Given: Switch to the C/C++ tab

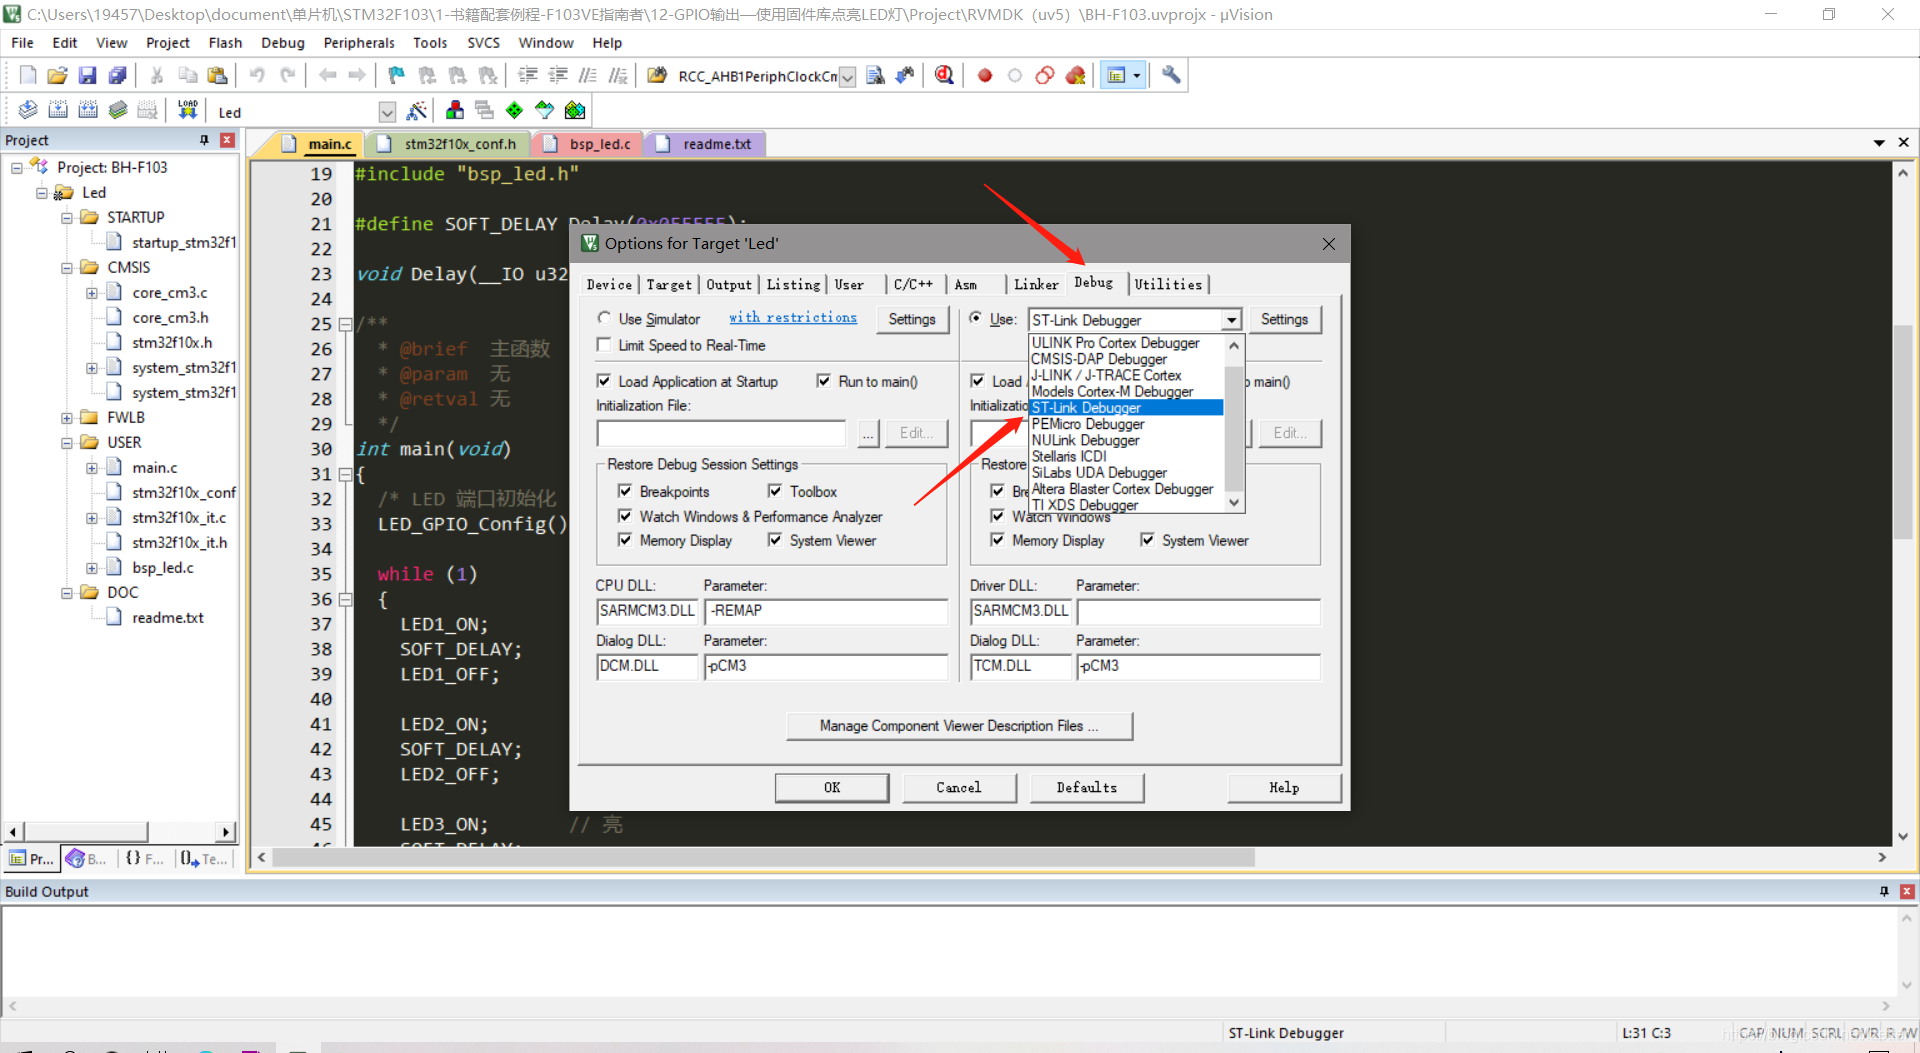Looking at the screenshot, I should point(914,285).
